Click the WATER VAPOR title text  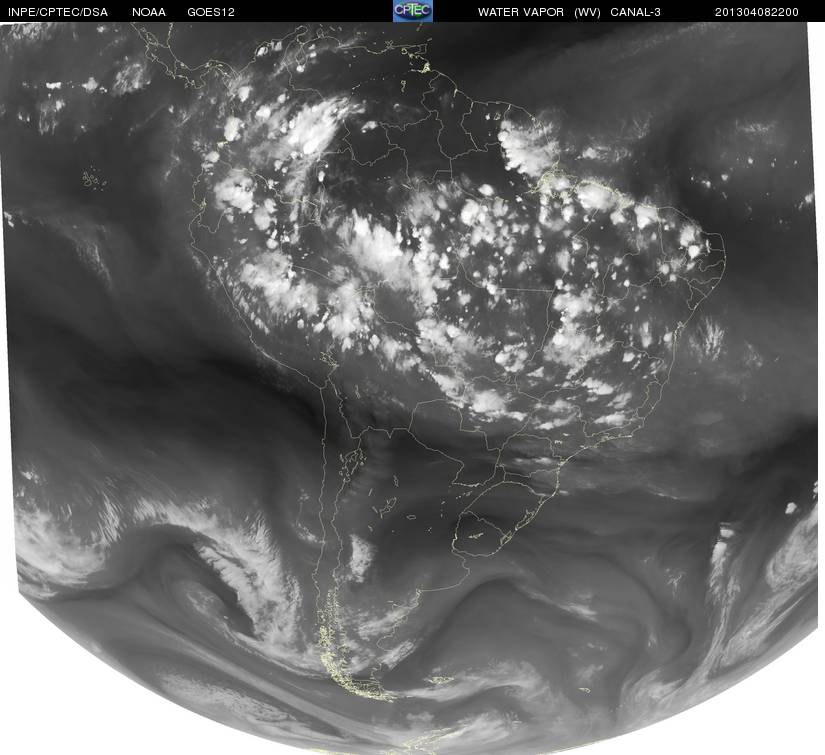pyautogui.click(x=521, y=12)
